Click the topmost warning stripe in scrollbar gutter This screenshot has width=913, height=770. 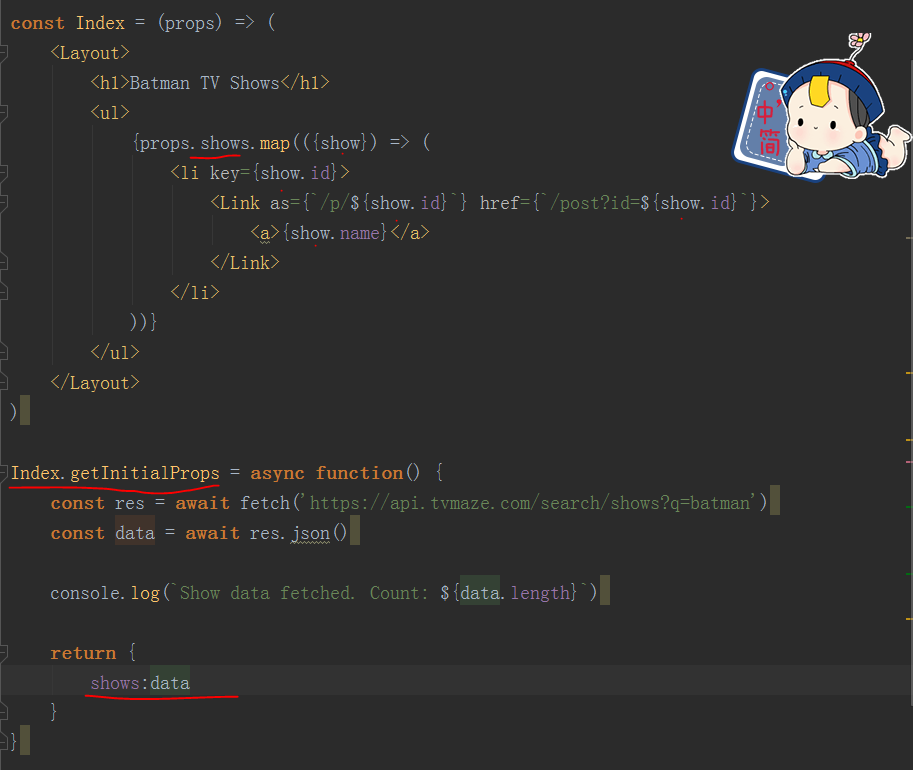click(908, 239)
